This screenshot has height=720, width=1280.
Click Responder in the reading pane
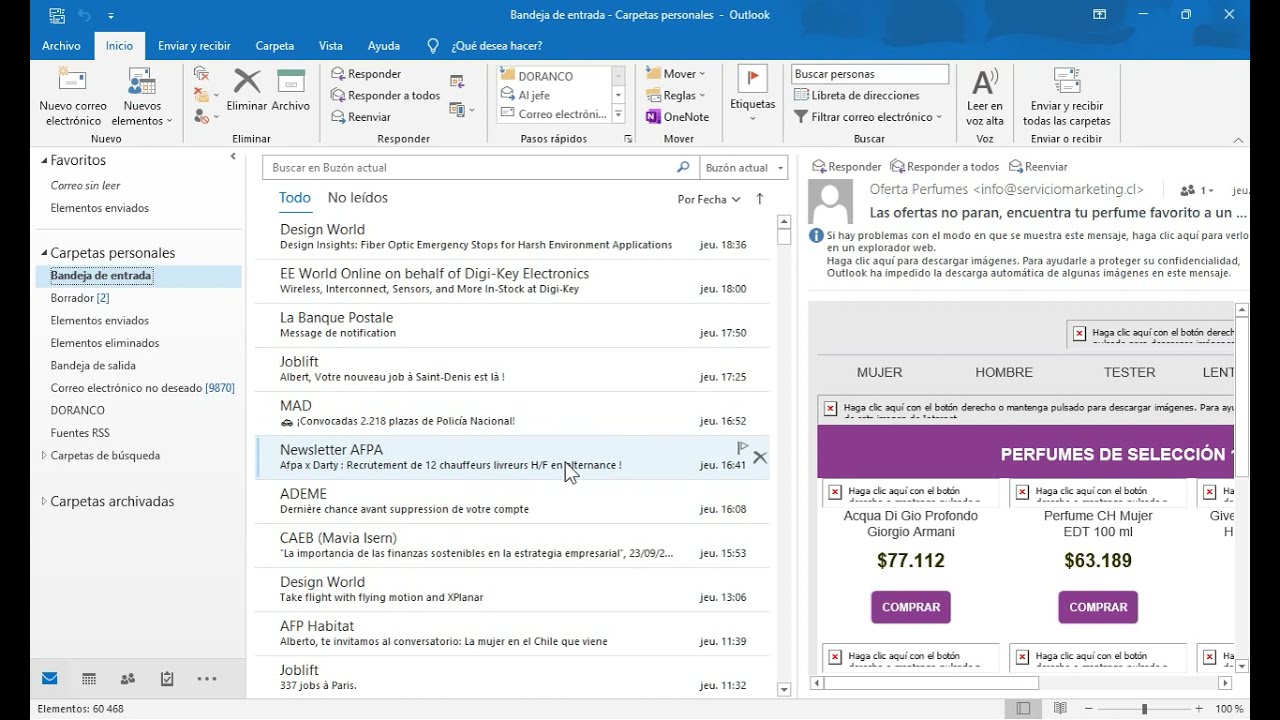tap(847, 167)
